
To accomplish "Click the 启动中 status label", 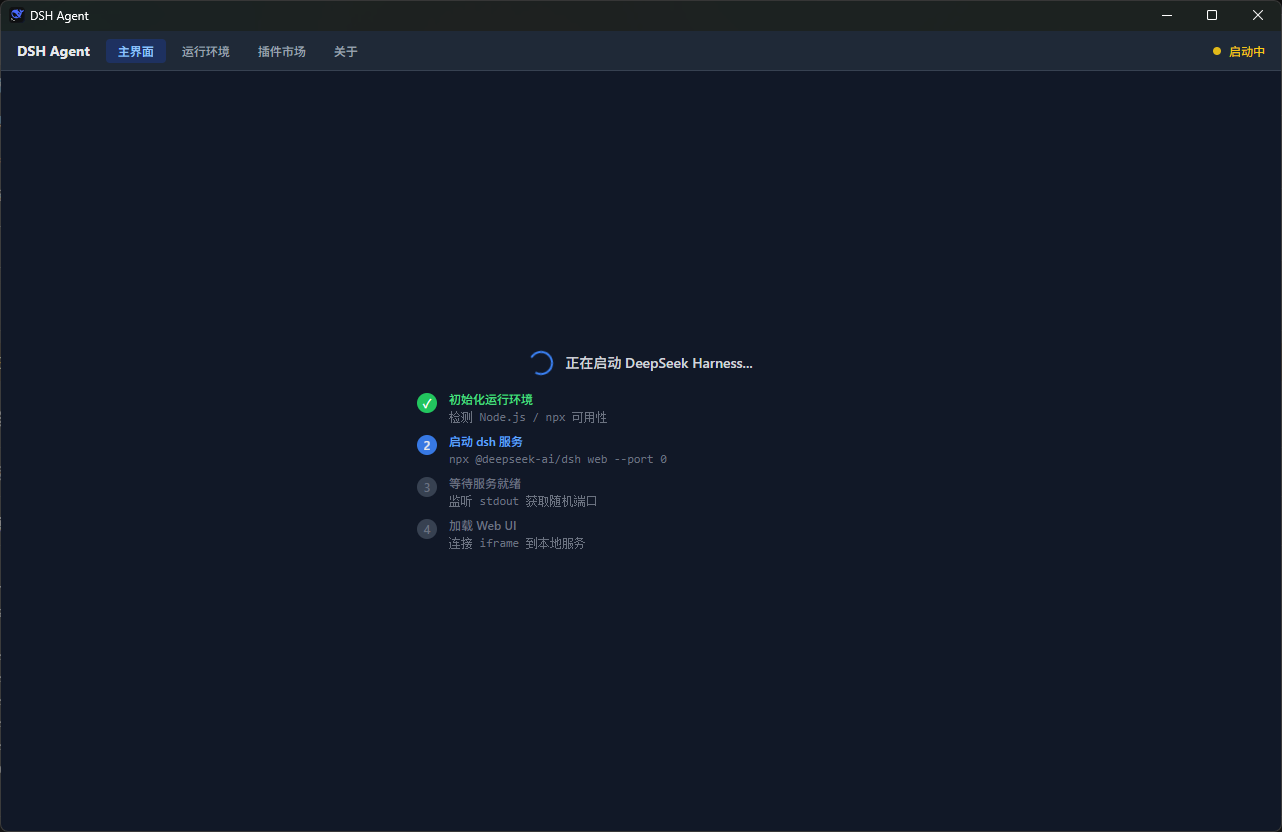I will [x=1247, y=51].
